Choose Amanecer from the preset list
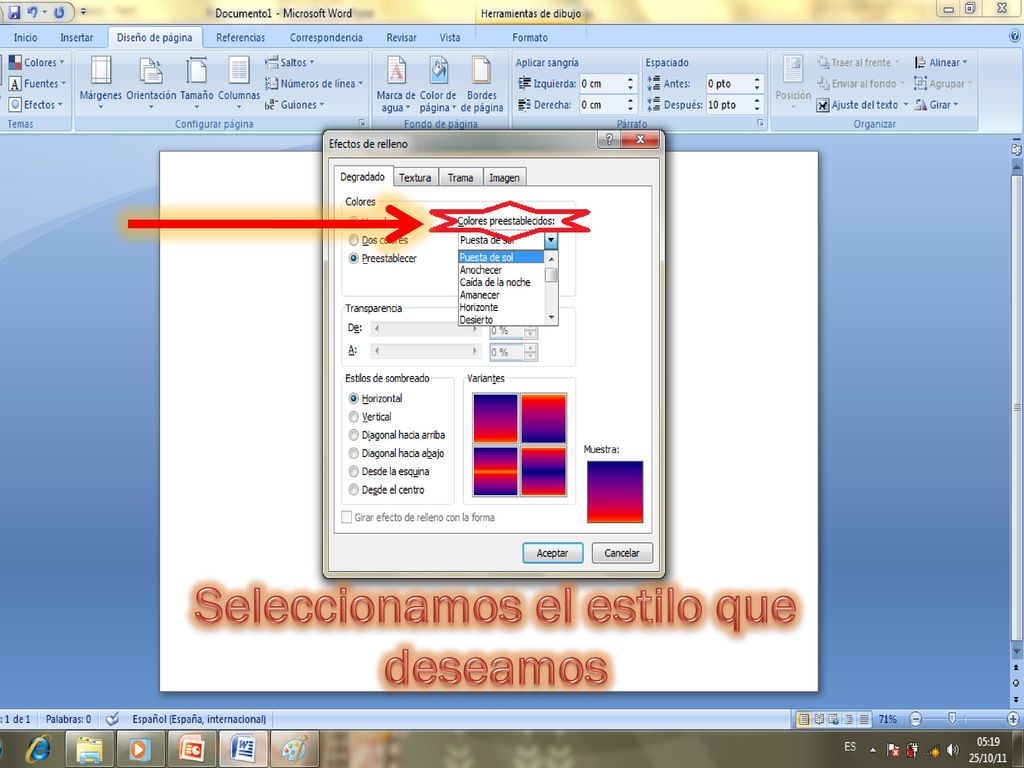This screenshot has width=1024, height=768. (x=501, y=295)
